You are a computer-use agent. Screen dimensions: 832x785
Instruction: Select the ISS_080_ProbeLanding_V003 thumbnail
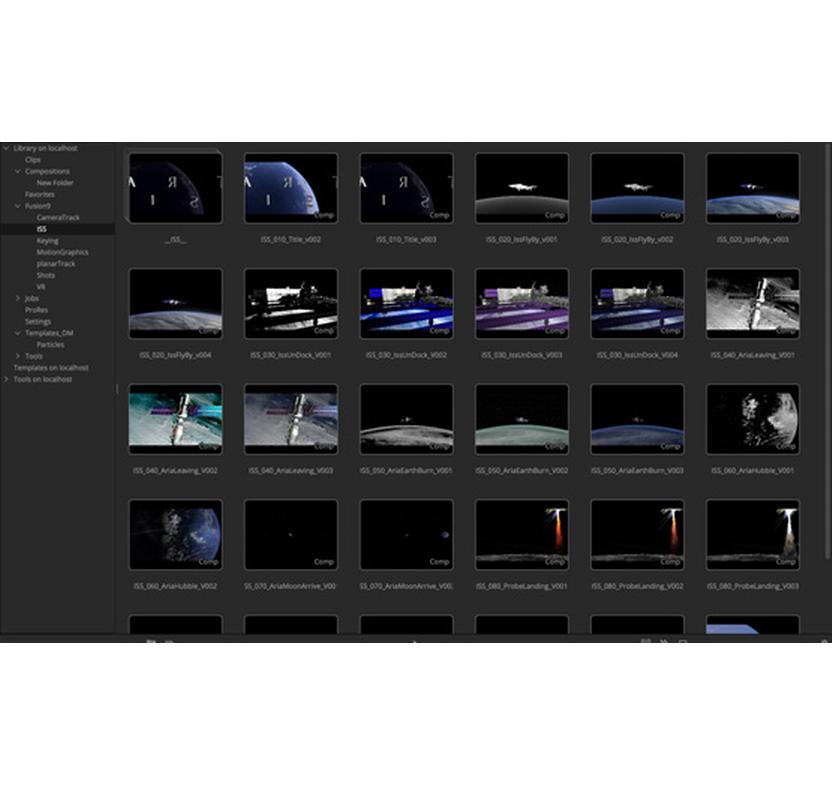click(x=753, y=534)
